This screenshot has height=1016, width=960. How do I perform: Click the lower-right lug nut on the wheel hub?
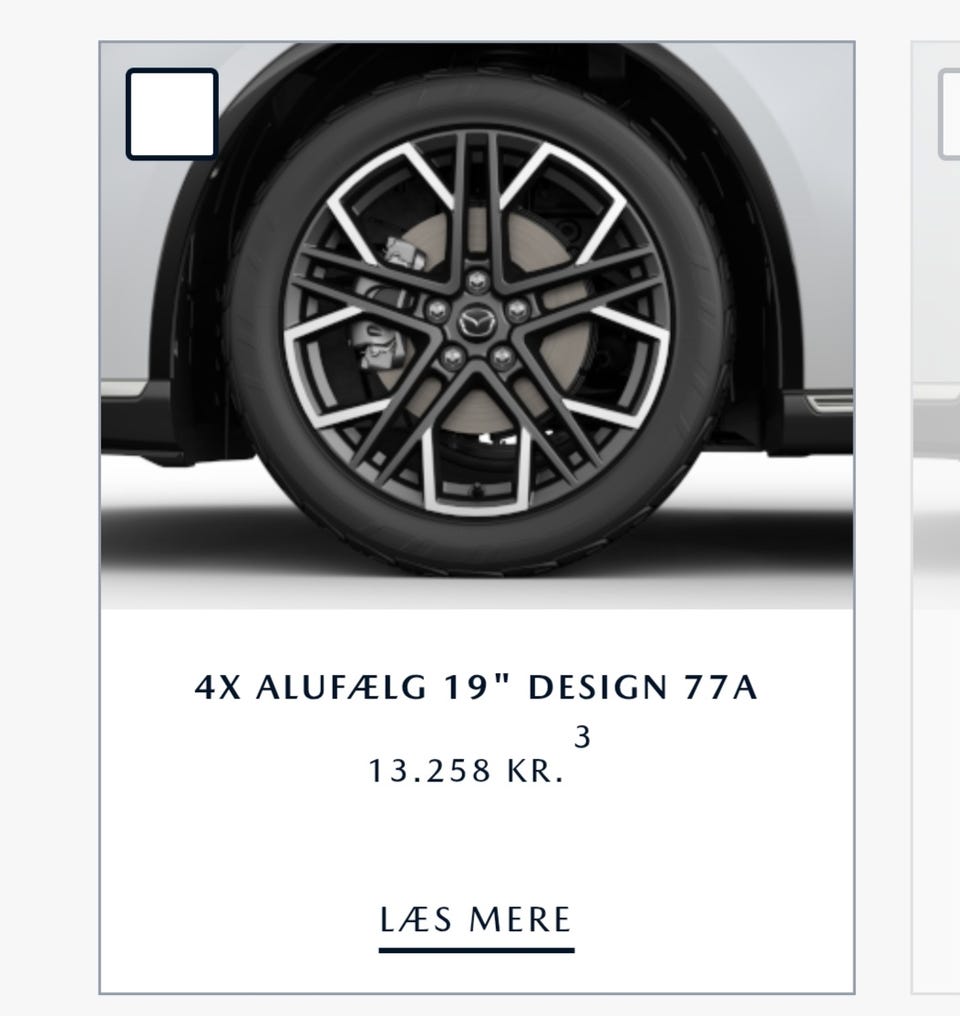(503, 356)
